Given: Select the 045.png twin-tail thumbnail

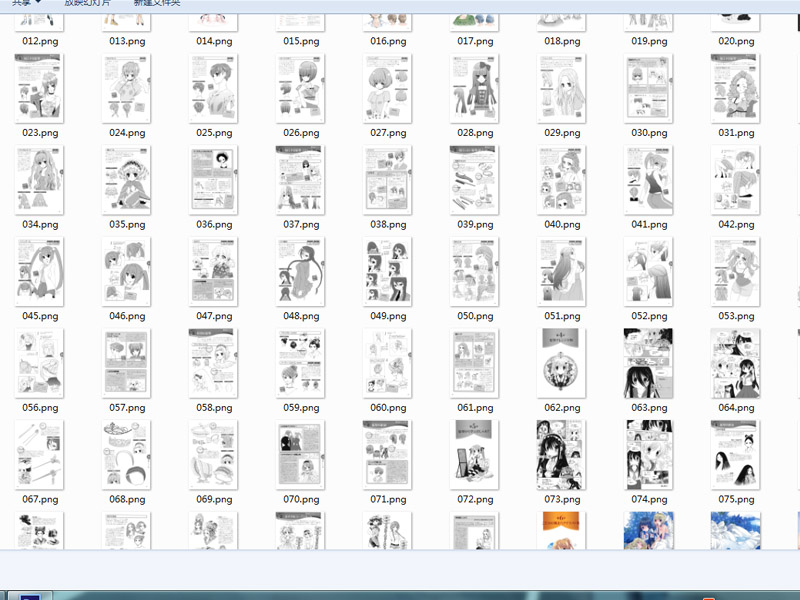Looking at the screenshot, I should coord(39,271).
